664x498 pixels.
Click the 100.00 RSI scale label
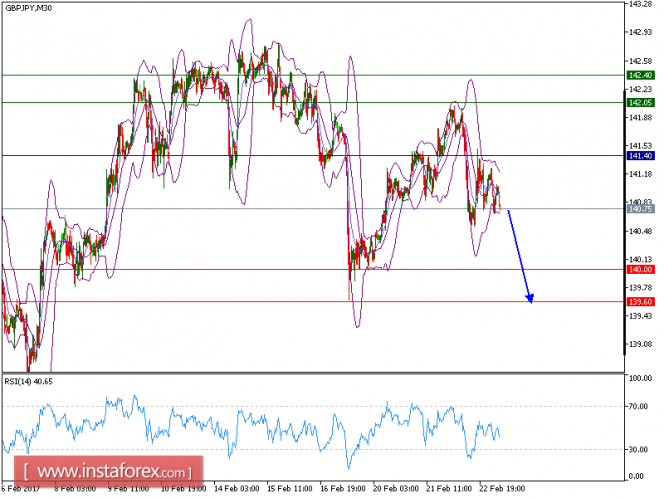(640, 379)
